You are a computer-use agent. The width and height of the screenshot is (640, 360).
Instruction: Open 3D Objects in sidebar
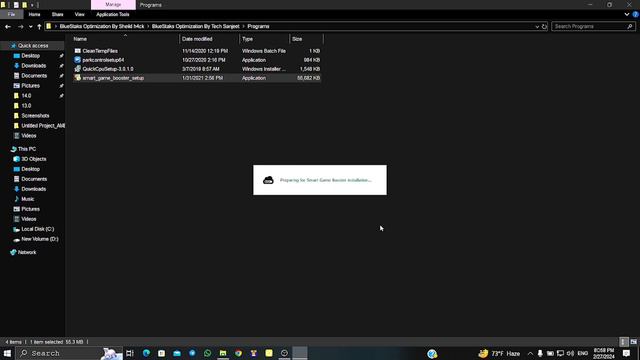[33, 159]
